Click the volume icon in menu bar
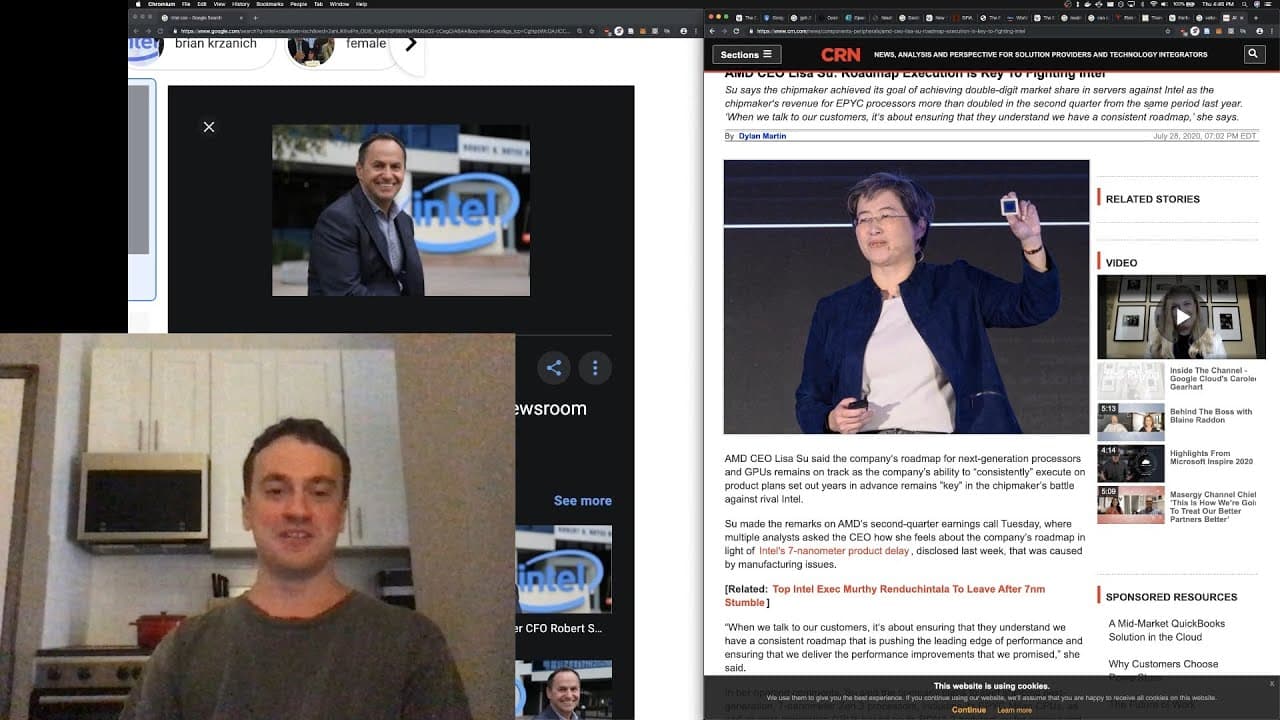1280x720 pixels. (1164, 4)
